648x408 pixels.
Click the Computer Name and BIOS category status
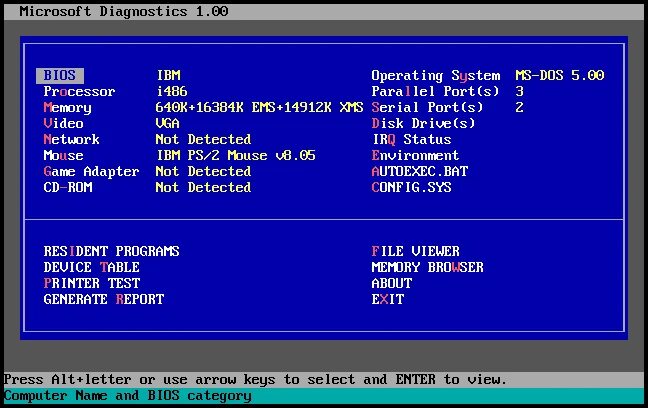(x=127, y=396)
